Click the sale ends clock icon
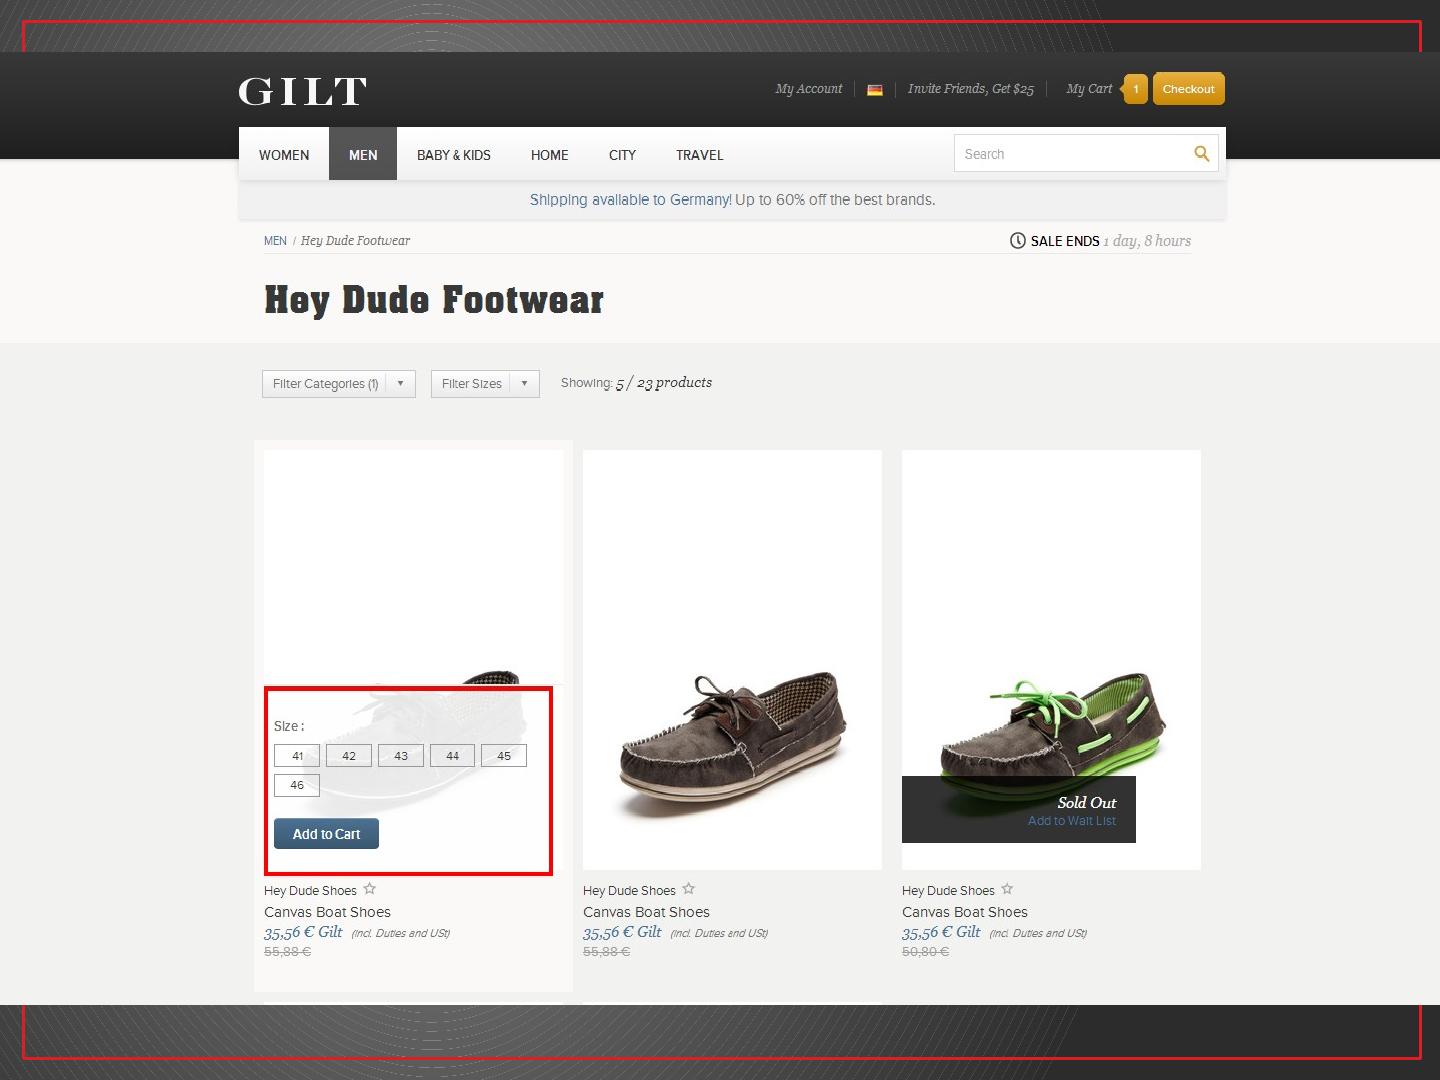The image size is (1440, 1080). point(1018,241)
